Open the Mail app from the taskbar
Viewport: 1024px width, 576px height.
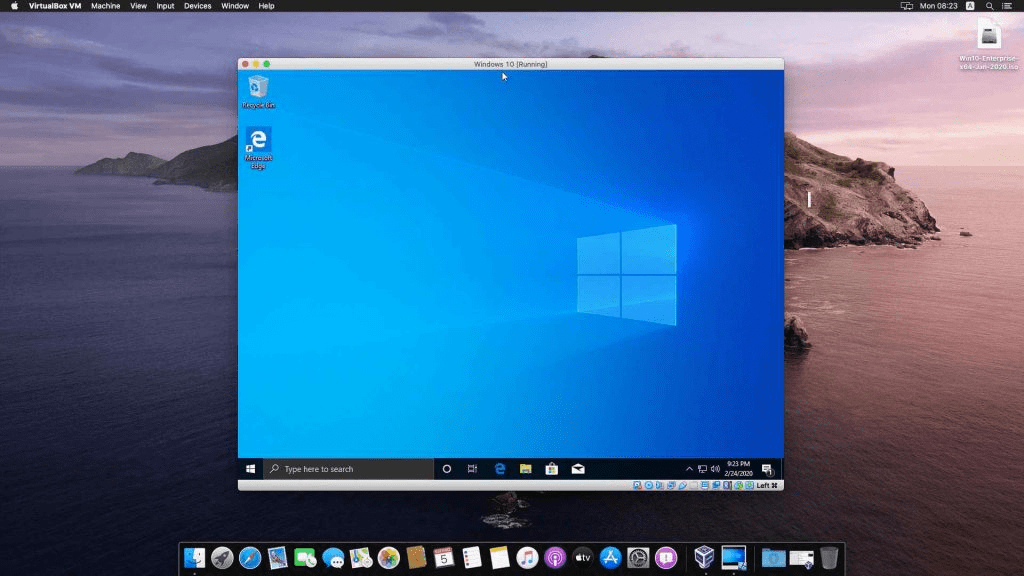pos(578,468)
